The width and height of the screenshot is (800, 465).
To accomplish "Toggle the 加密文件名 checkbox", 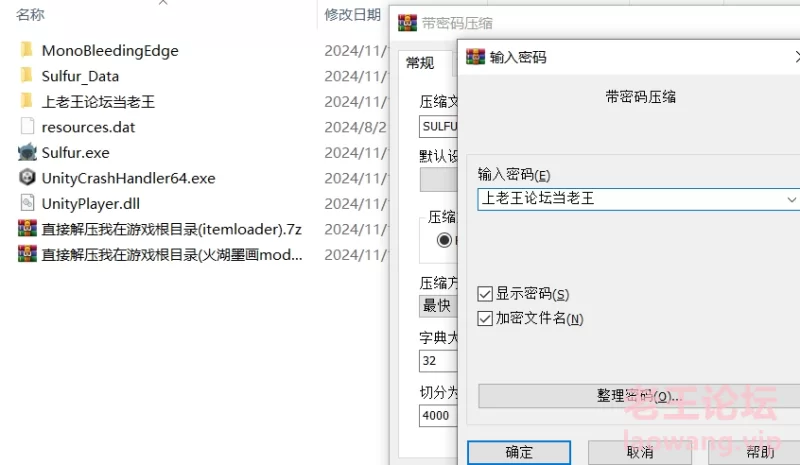I will (x=485, y=319).
